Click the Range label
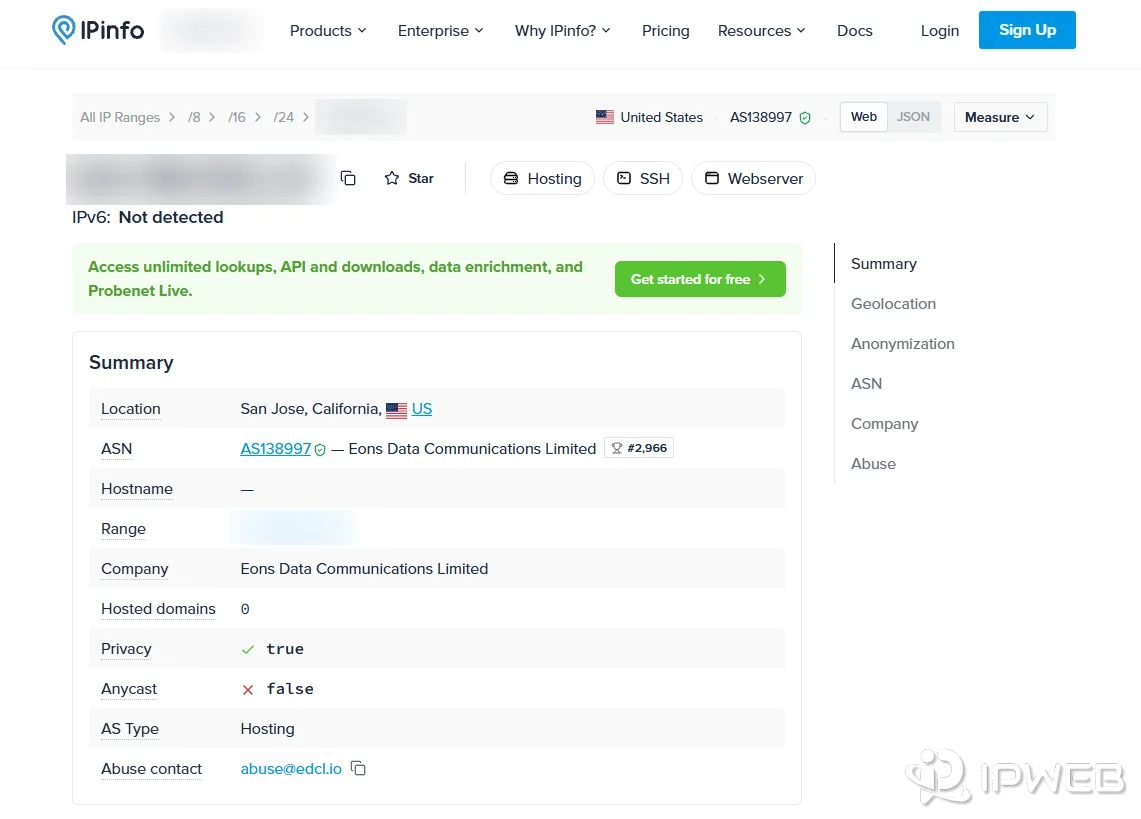This screenshot has width=1141, height=819. click(x=123, y=529)
